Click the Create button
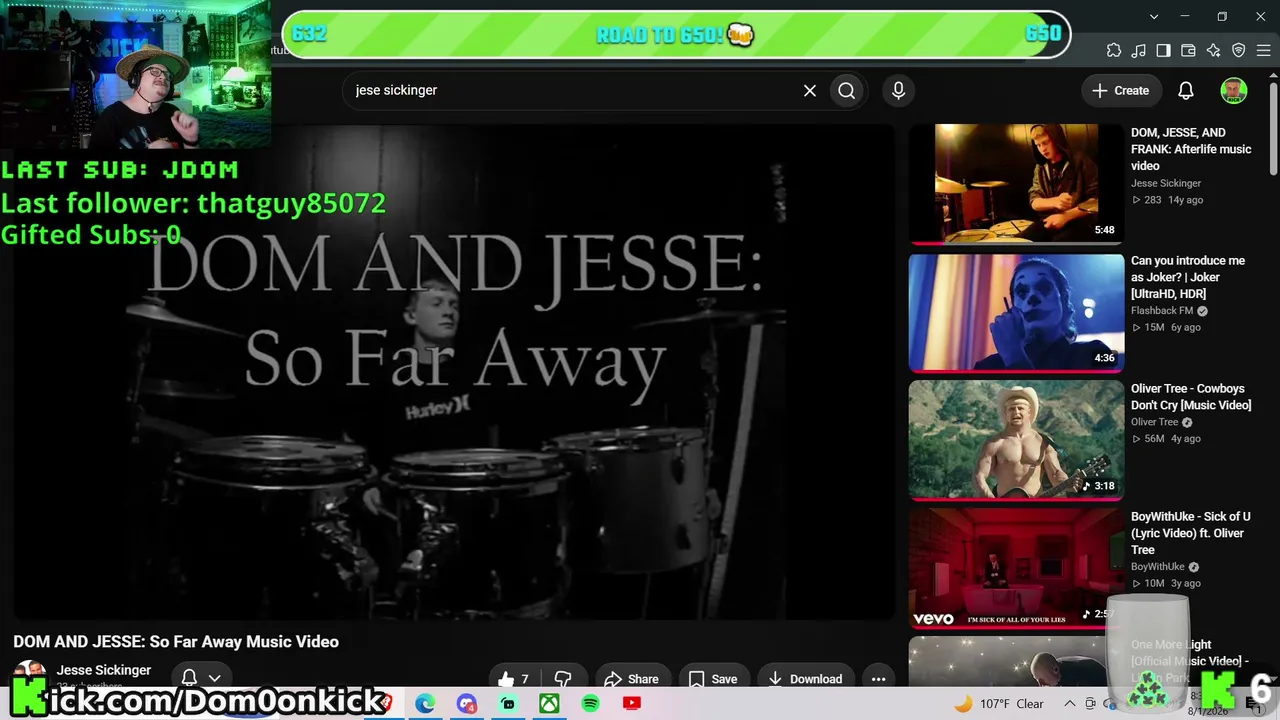The image size is (1280, 720). click(x=1121, y=90)
